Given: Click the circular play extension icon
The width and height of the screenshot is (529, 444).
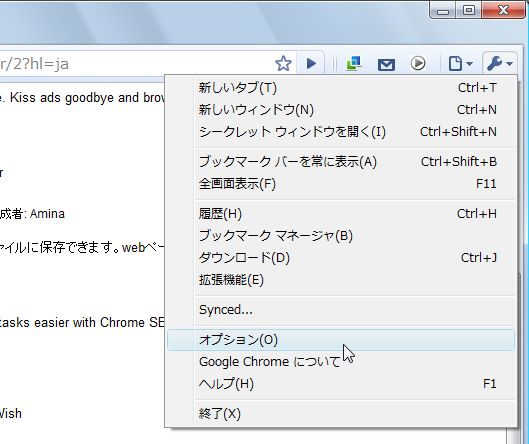Looking at the screenshot, I should tap(418, 63).
